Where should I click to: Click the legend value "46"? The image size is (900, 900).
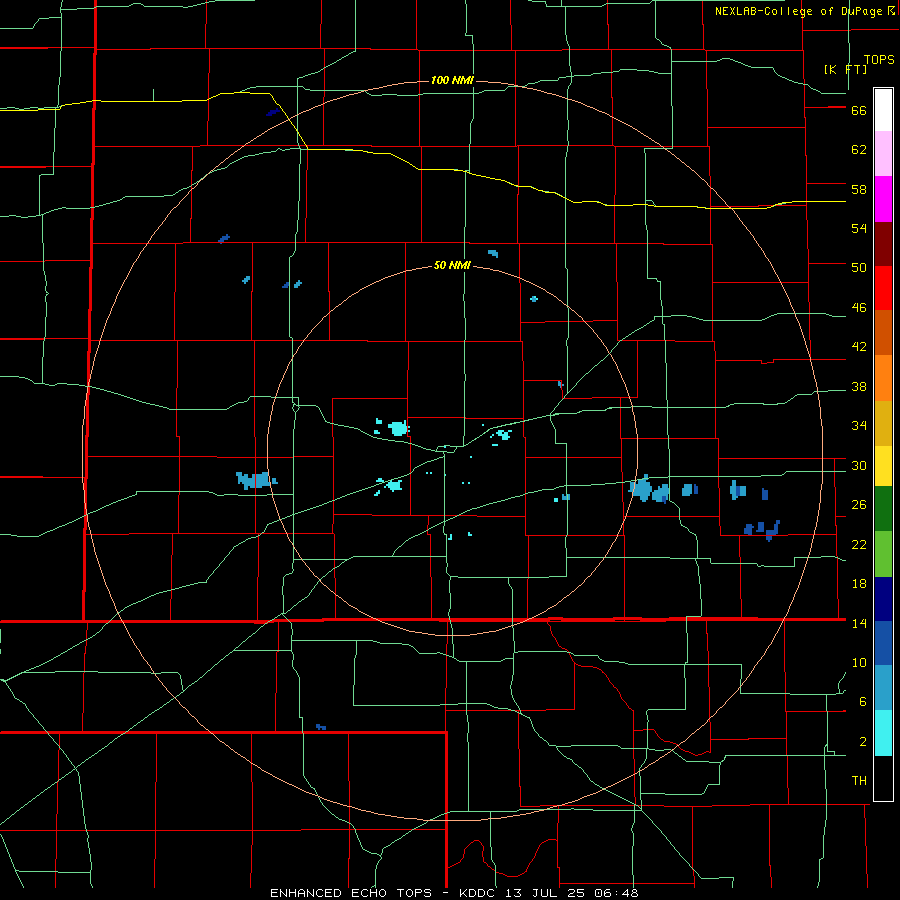pyautogui.click(x=859, y=308)
